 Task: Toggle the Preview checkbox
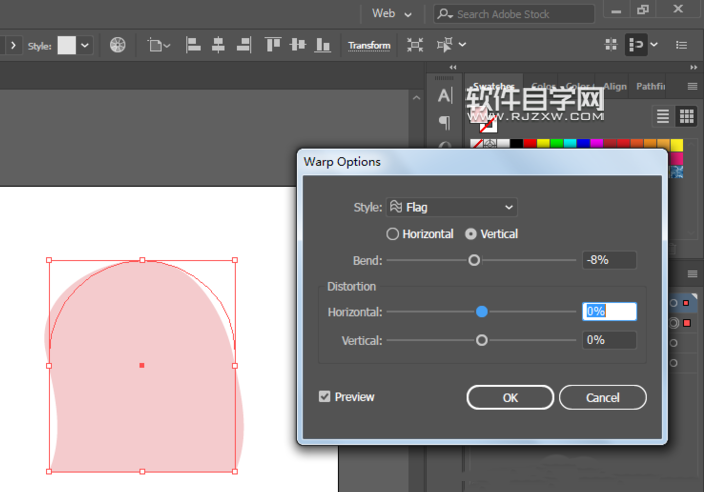click(324, 397)
